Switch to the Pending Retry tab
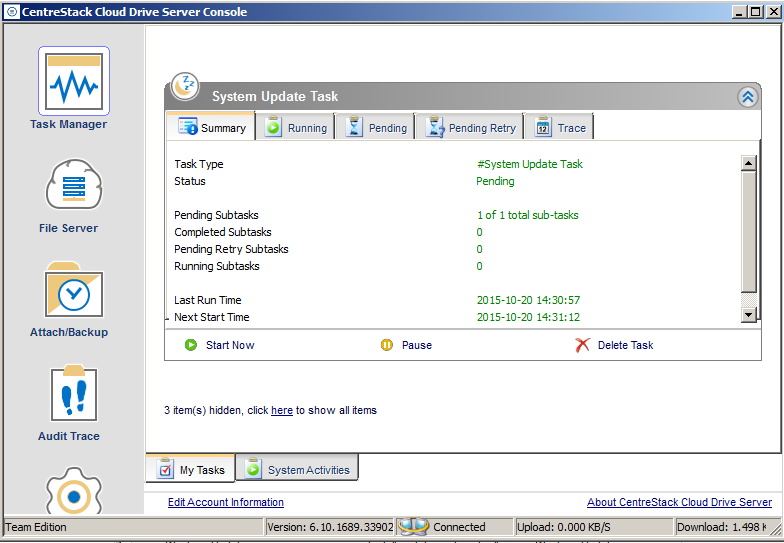 tap(470, 128)
